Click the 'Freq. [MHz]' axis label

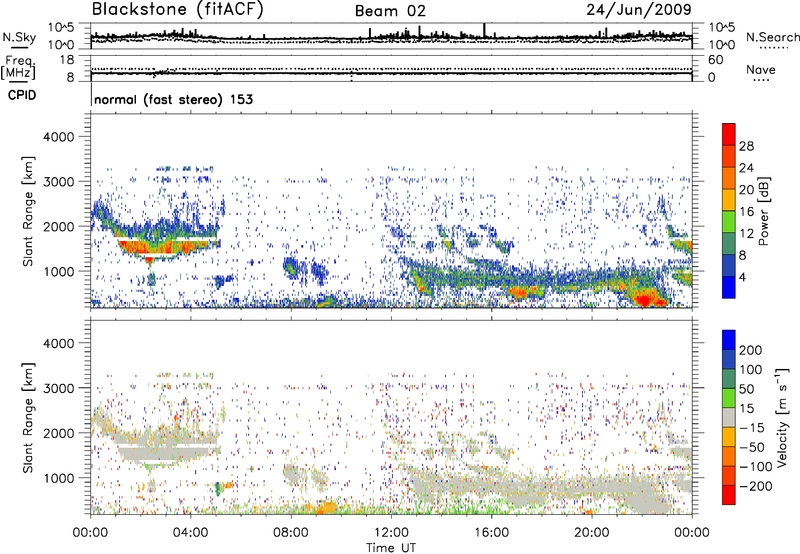(x=20, y=67)
